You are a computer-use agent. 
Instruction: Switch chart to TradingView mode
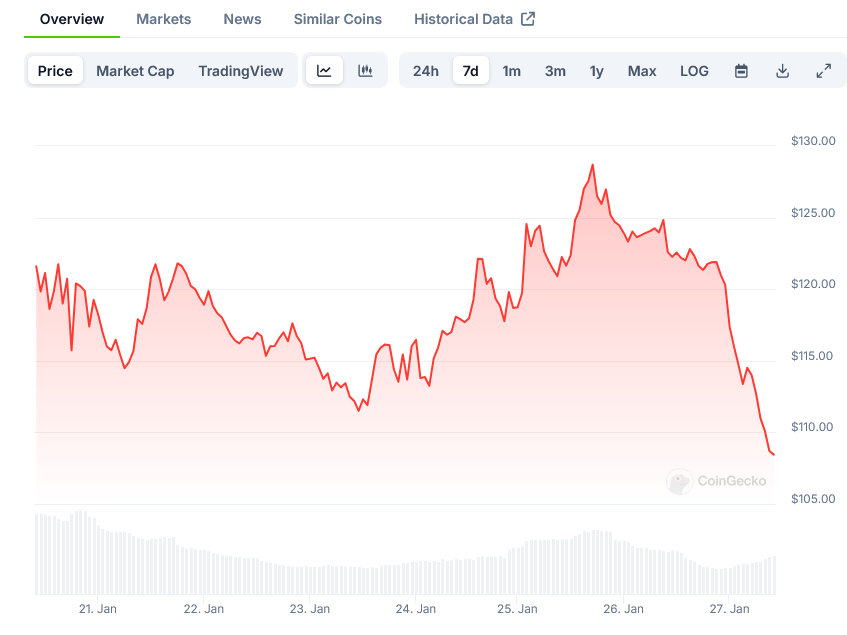pos(240,71)
